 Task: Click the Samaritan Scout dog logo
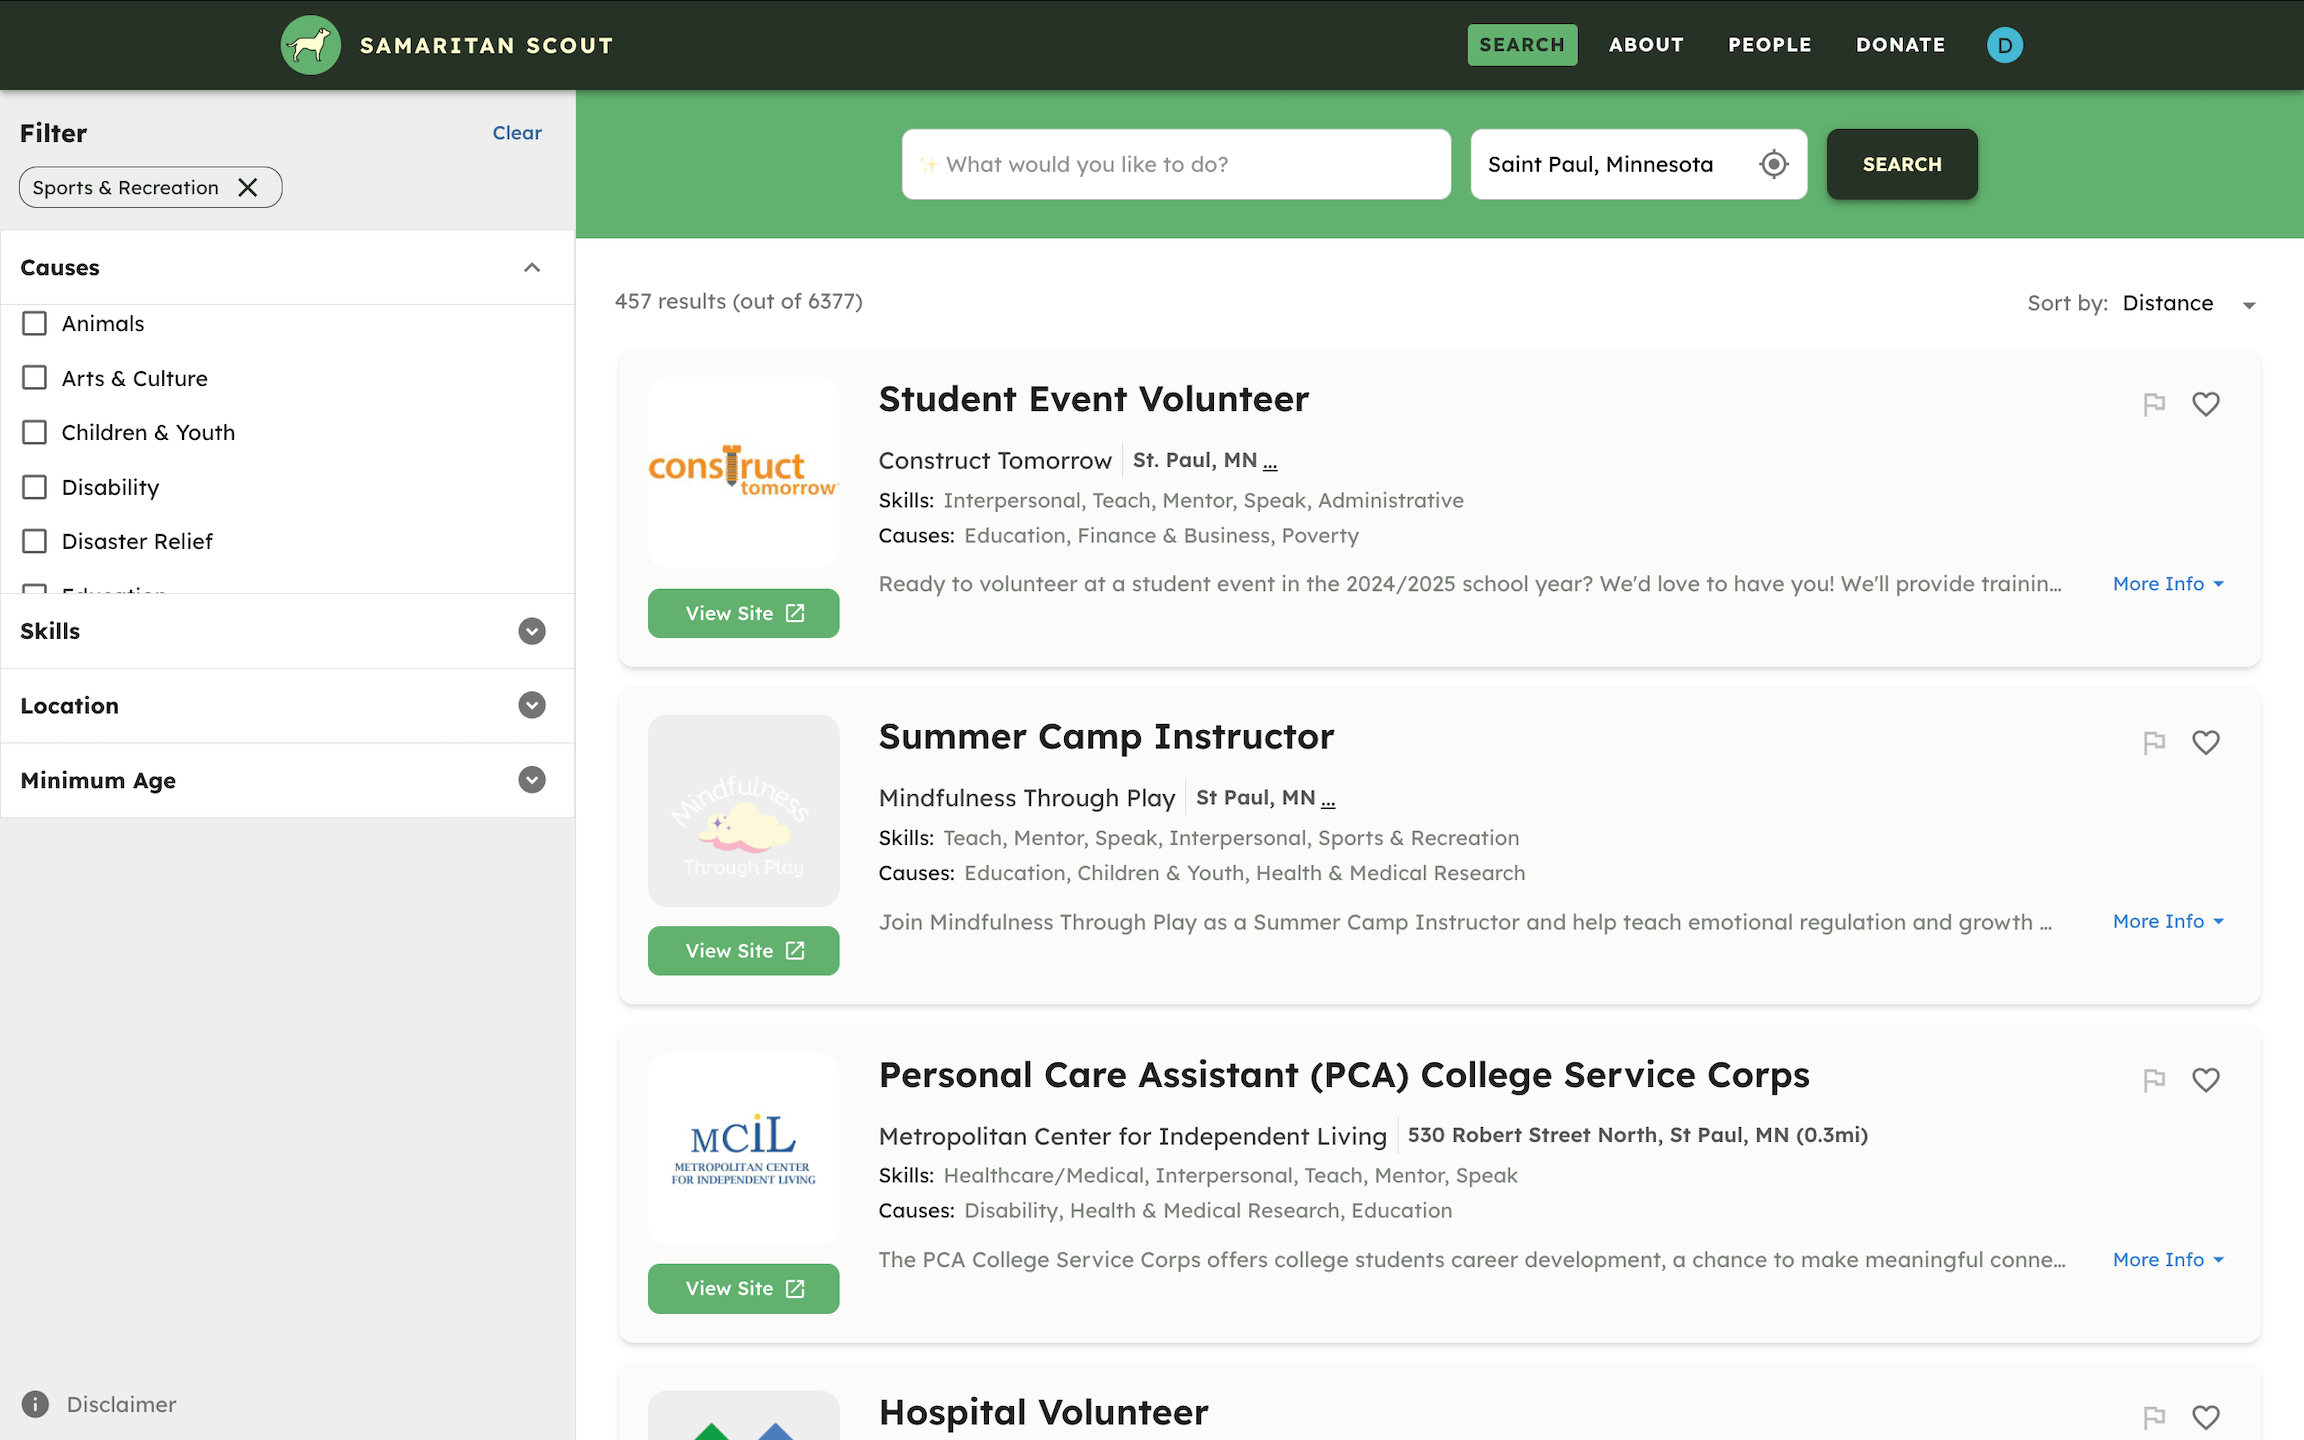[310, 45]
